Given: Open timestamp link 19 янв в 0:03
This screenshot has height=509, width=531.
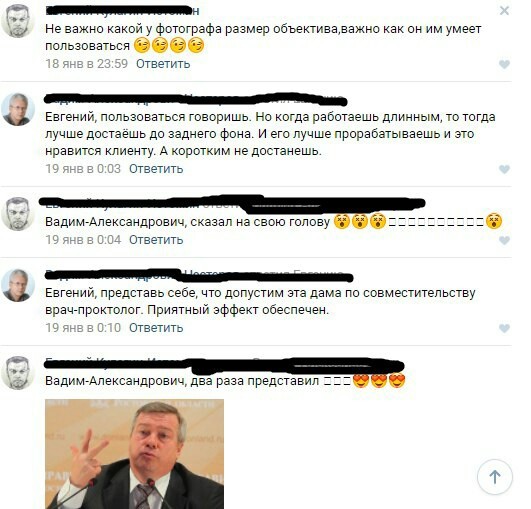Looking at the screenshot, I should coord(83,169).
